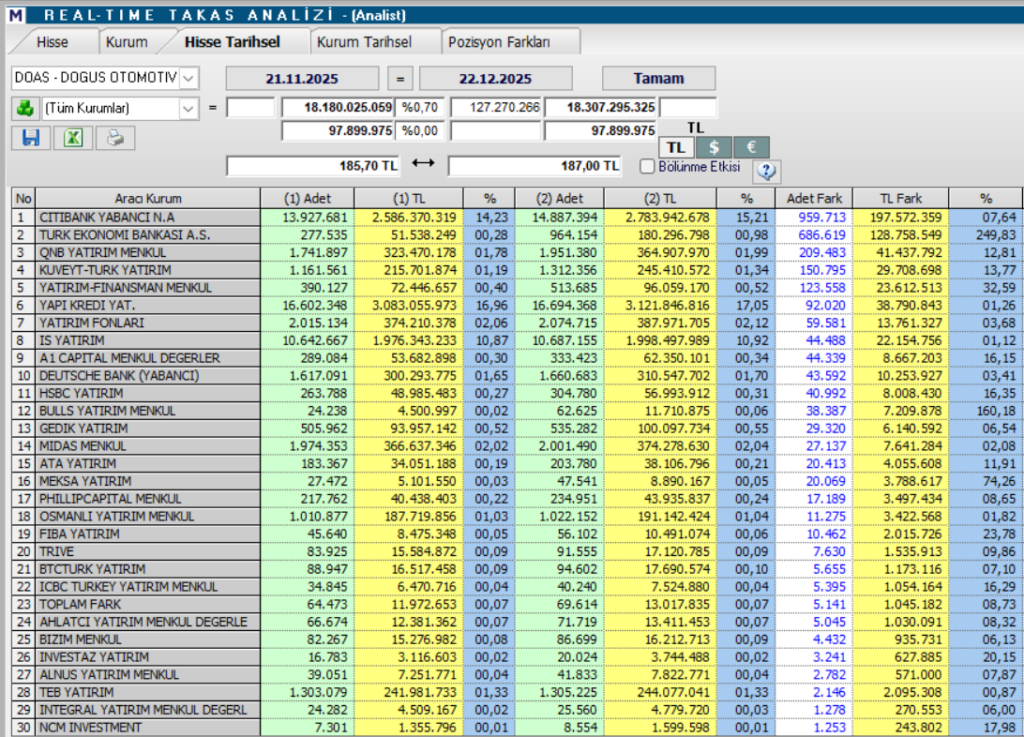This screenshot has width=1024, height=737.
Task: Click the double-headed arrow between prices
Action: coord(424,164)
